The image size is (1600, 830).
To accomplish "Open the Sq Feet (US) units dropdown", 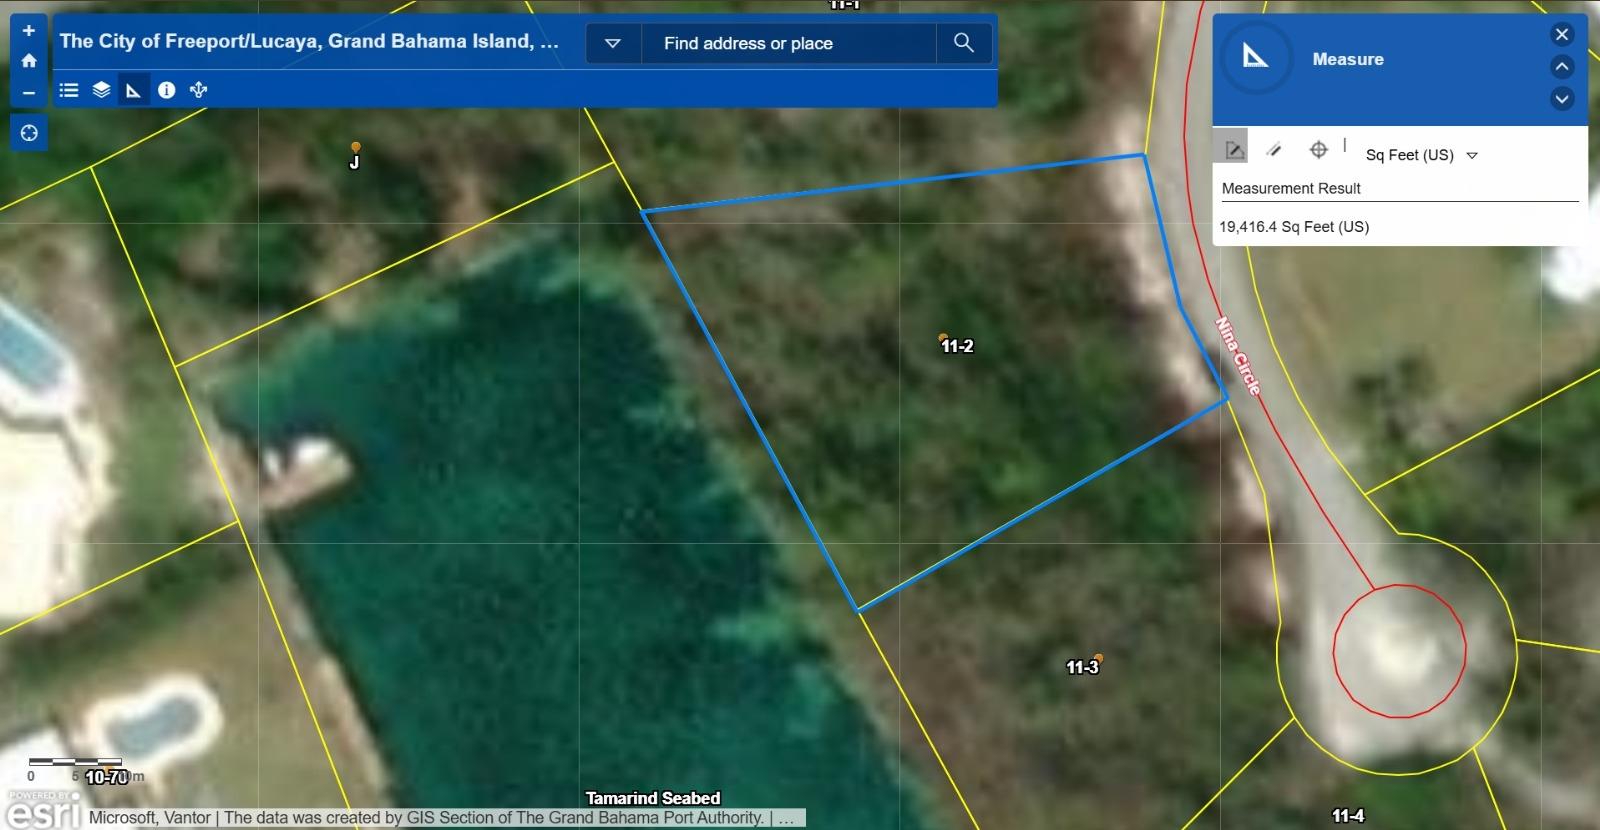I will coord(1421,155).
